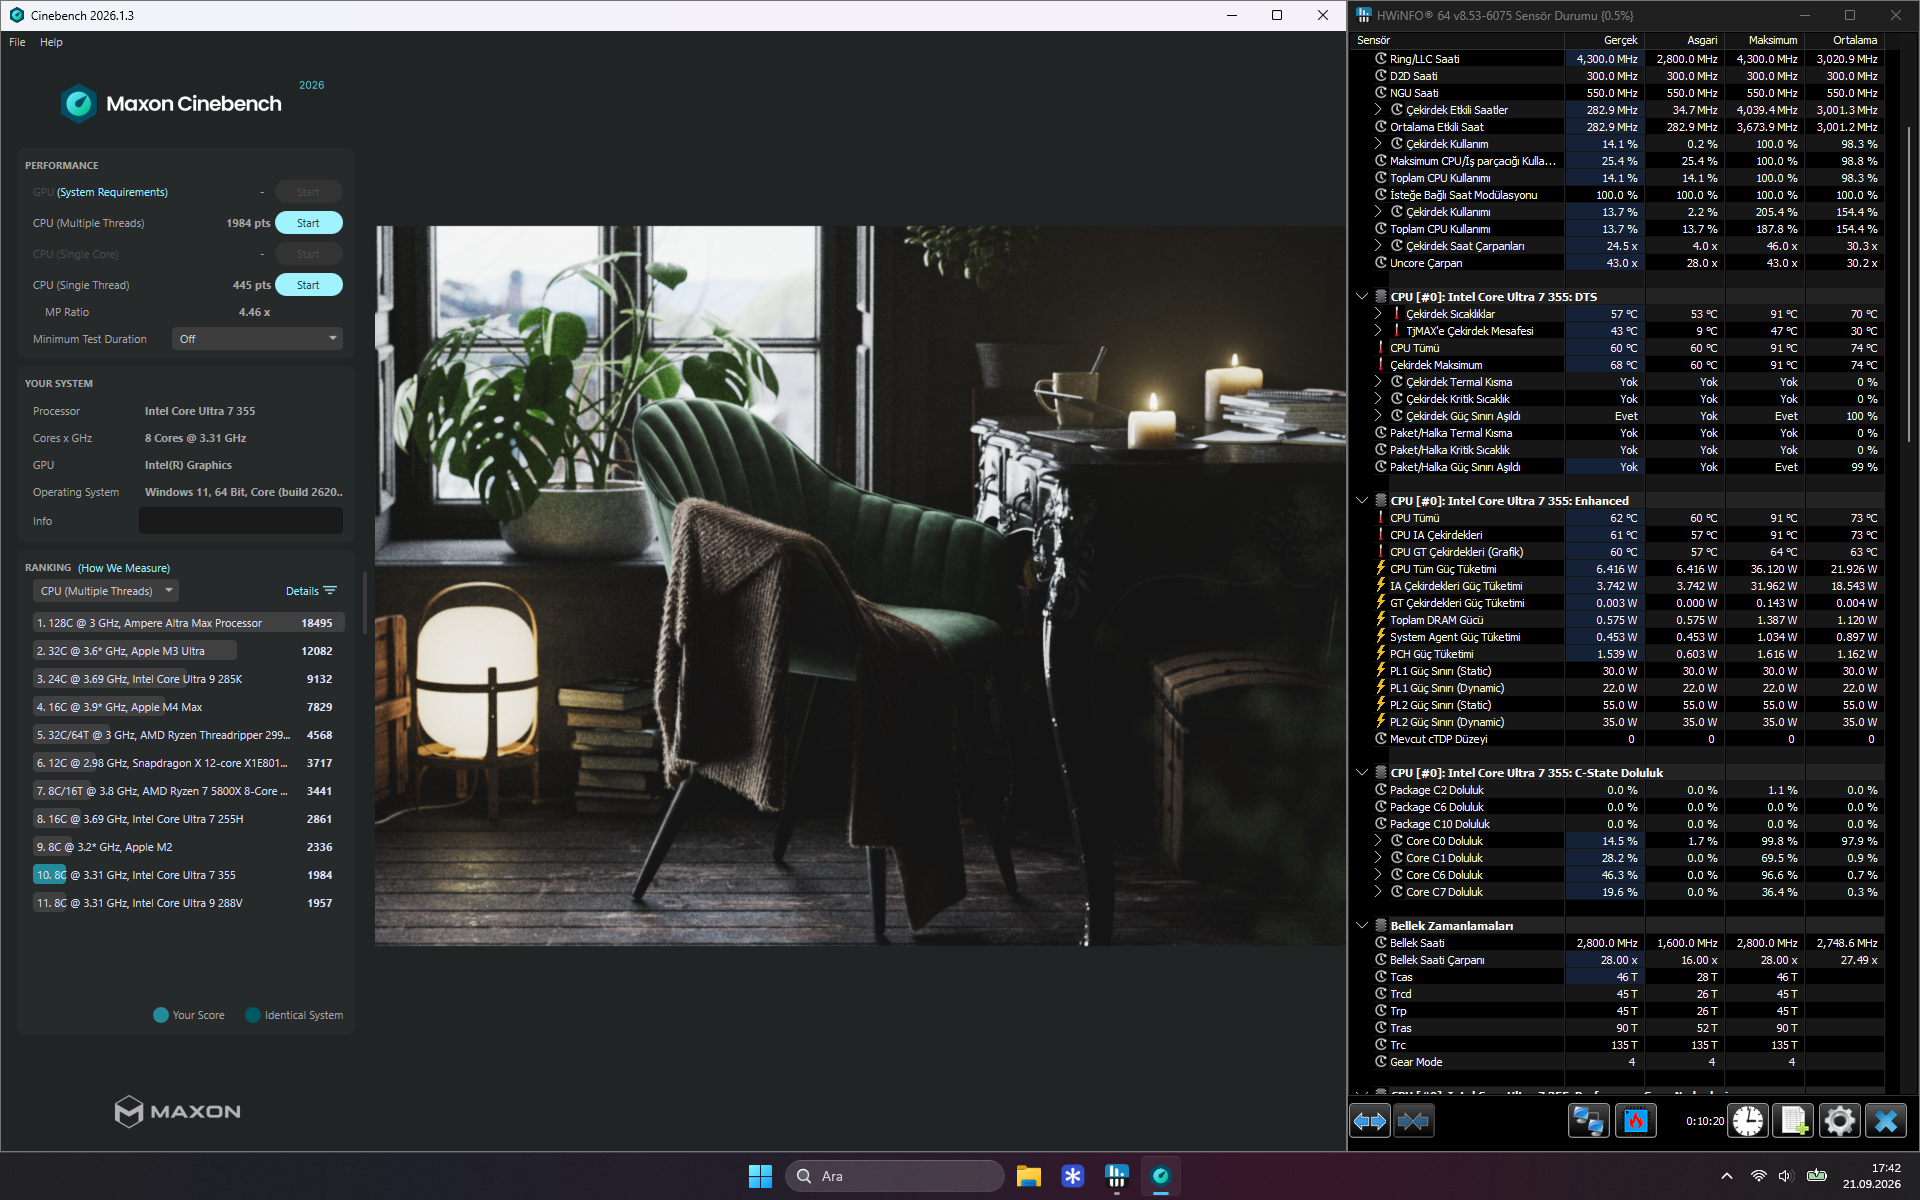
Task: Click HWiNFO taskbar icon
Action: tap(1117, 1176)
